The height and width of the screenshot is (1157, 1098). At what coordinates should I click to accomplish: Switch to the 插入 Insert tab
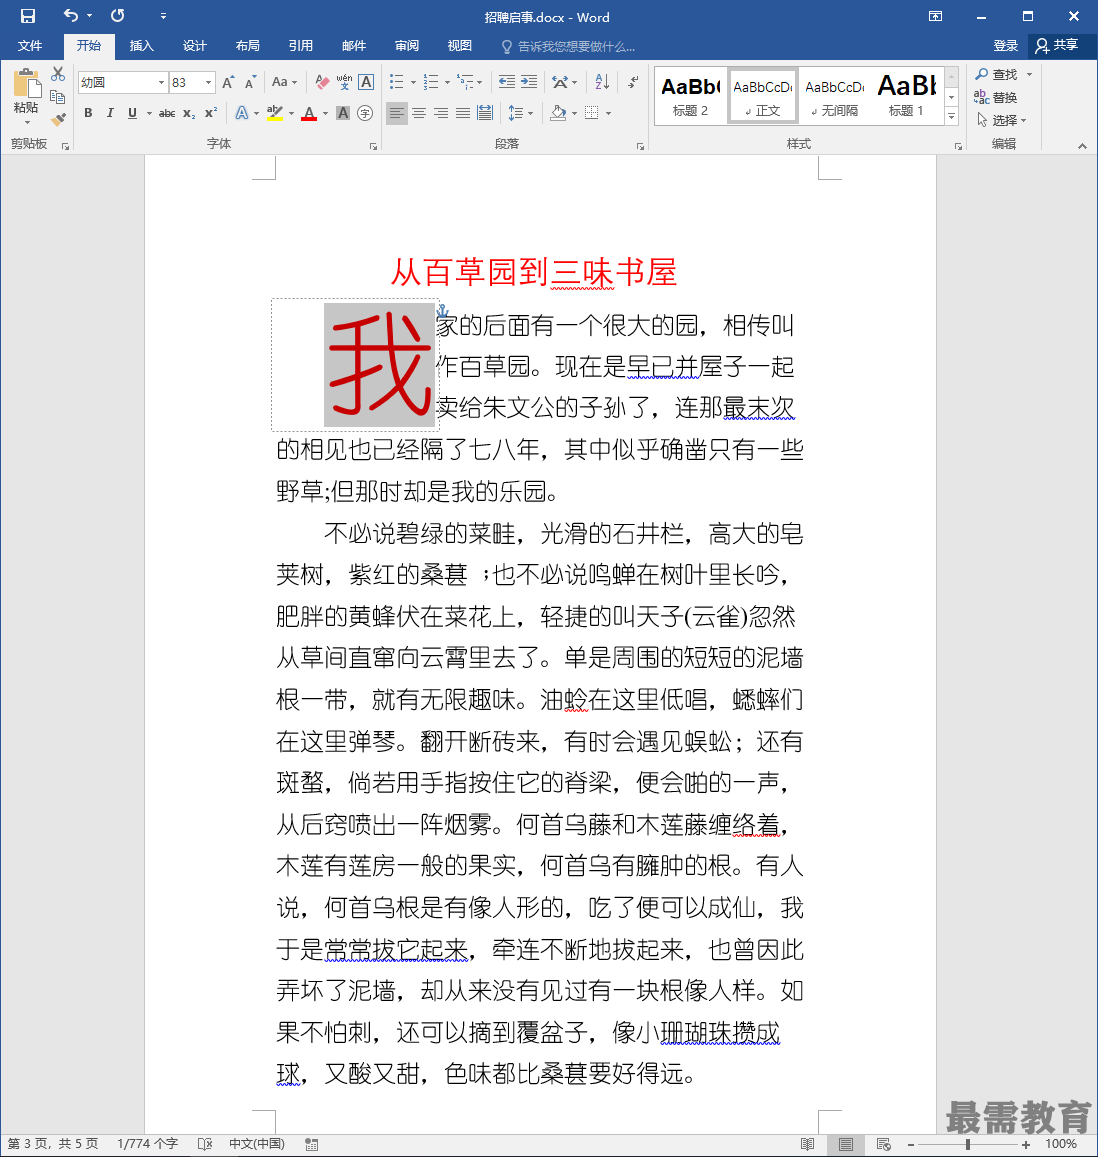(142, 46)
